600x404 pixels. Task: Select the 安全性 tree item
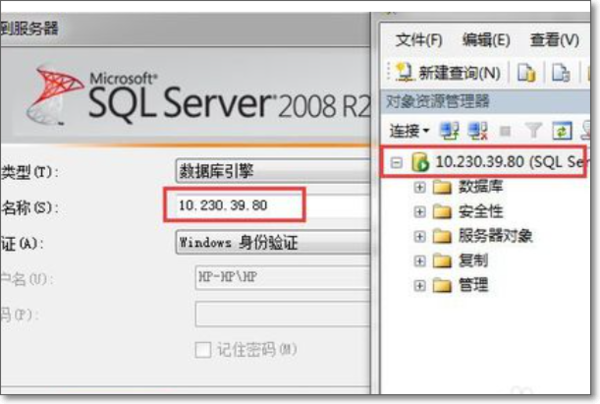click(x=480, y=211)
